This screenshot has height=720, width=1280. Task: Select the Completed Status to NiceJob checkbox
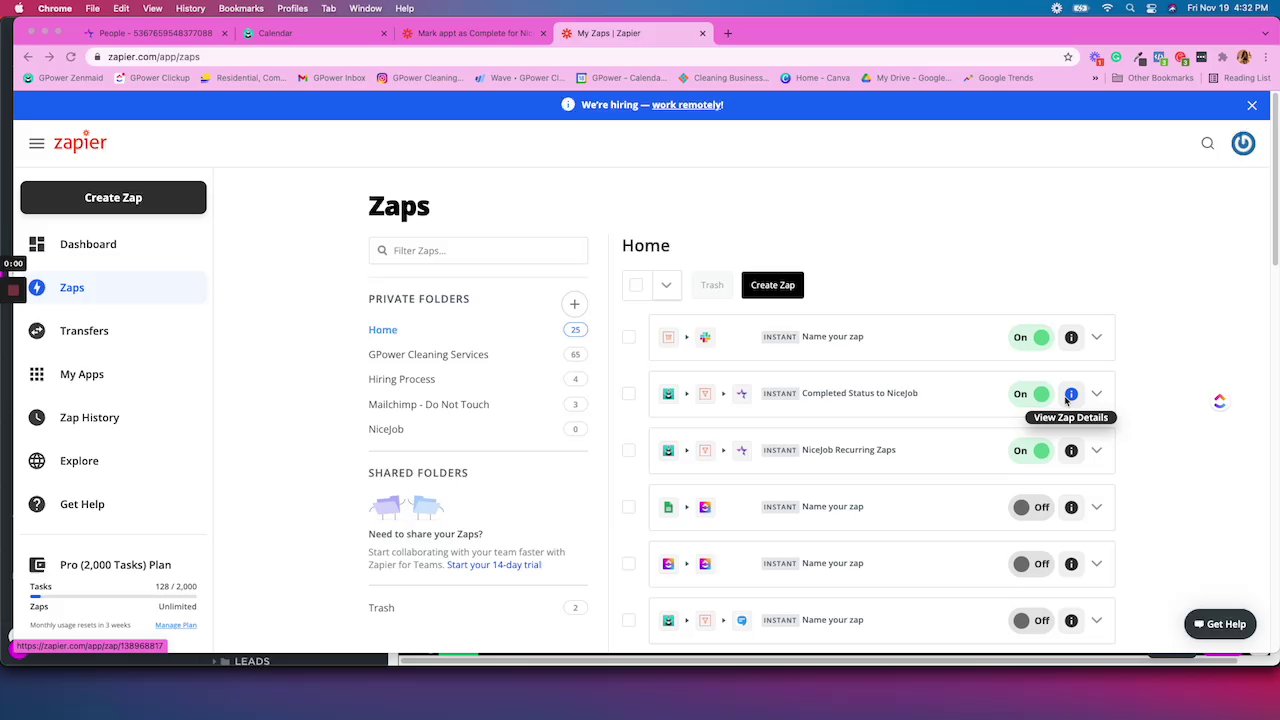(x=629, y=394)
